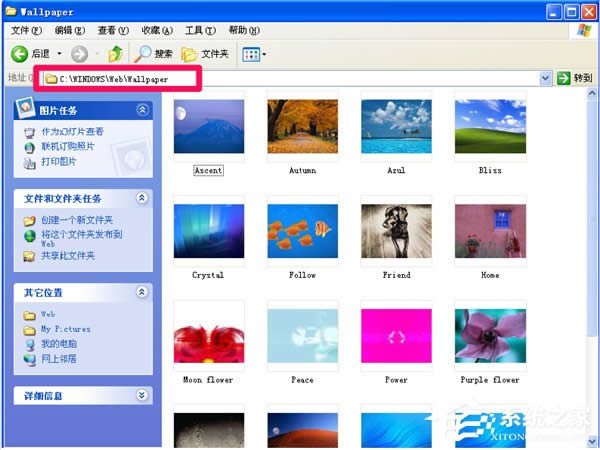Viewport: 600px width, 450px height.
Task: Select the Follow fish wallpaper thumbnail
Action: [x=301, y=231]
